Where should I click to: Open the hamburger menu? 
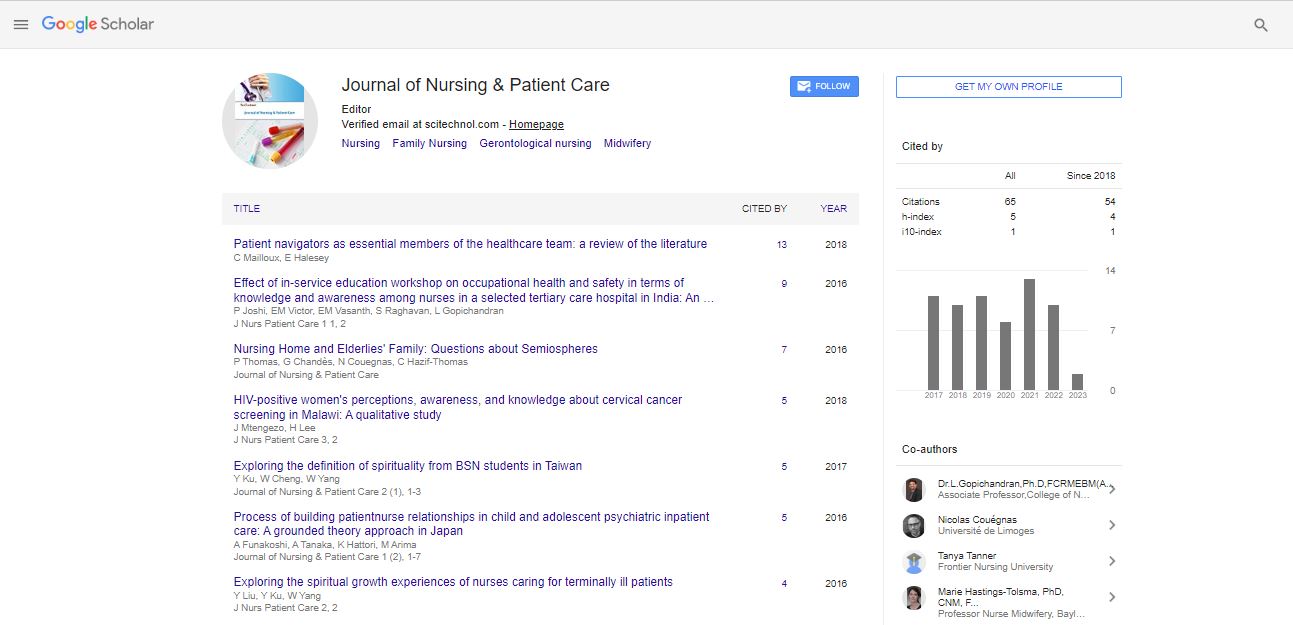pyautogui.click(x=20, y=25)
